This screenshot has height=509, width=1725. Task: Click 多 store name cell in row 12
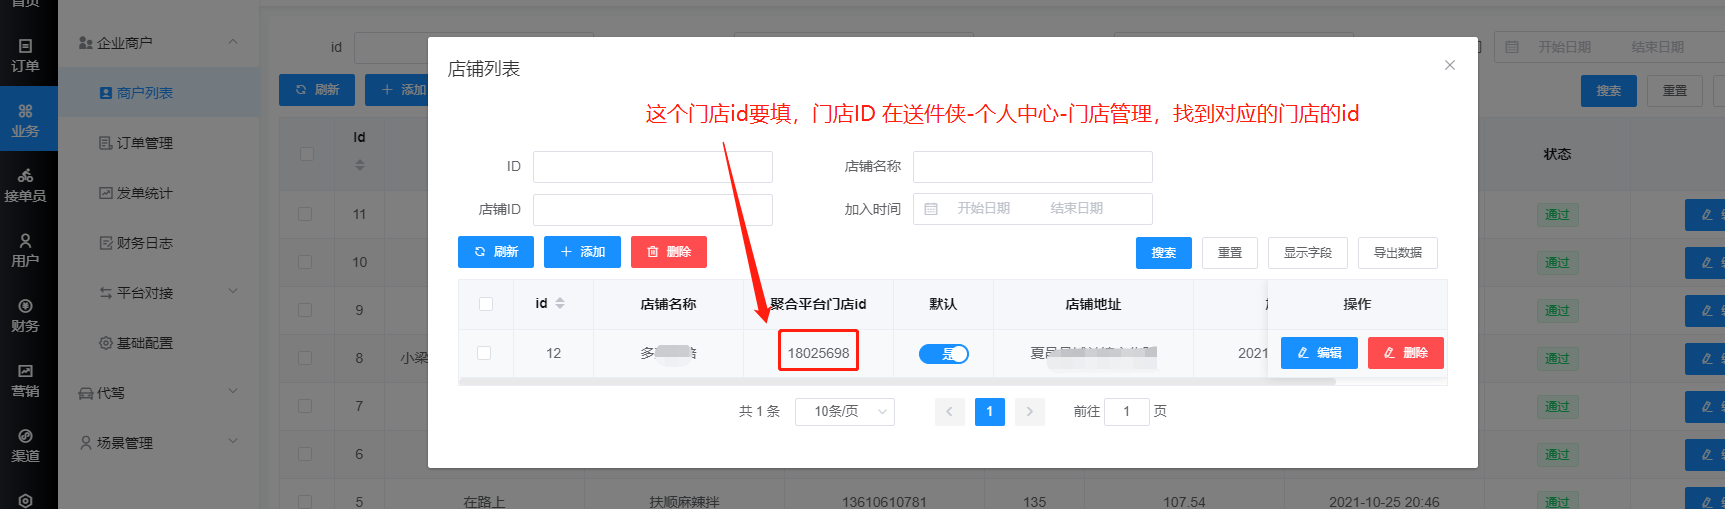click(668, 353)
